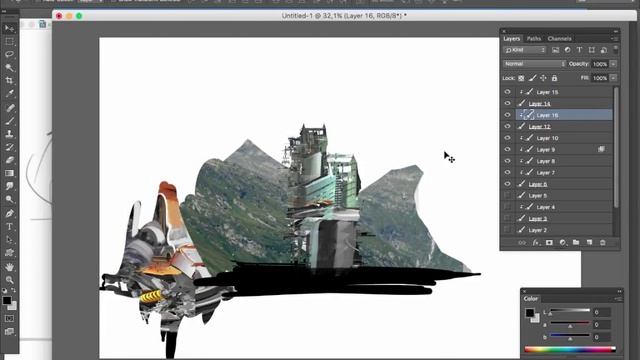Select the Pen tool

[x=9, y=213]
